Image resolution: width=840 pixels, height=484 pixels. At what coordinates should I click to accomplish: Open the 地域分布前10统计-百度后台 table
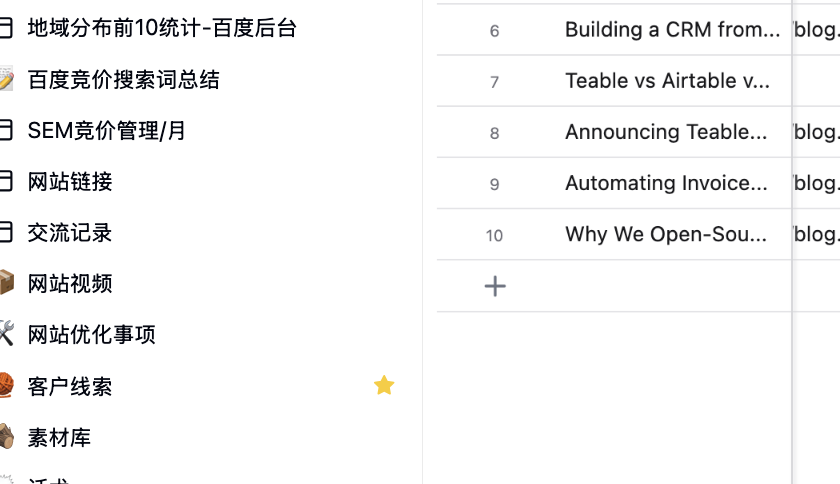click(x=162, y=28)
